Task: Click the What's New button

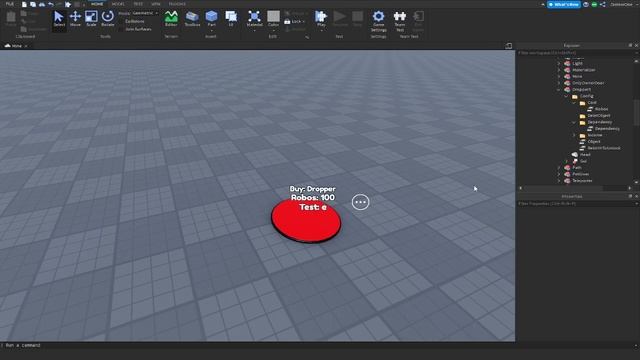Action: (x=564, y=4)
